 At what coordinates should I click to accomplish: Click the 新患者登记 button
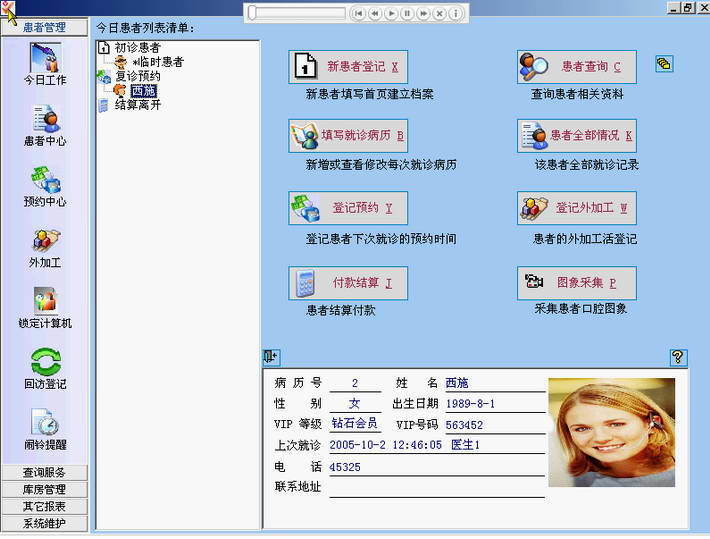click(348, 67)
